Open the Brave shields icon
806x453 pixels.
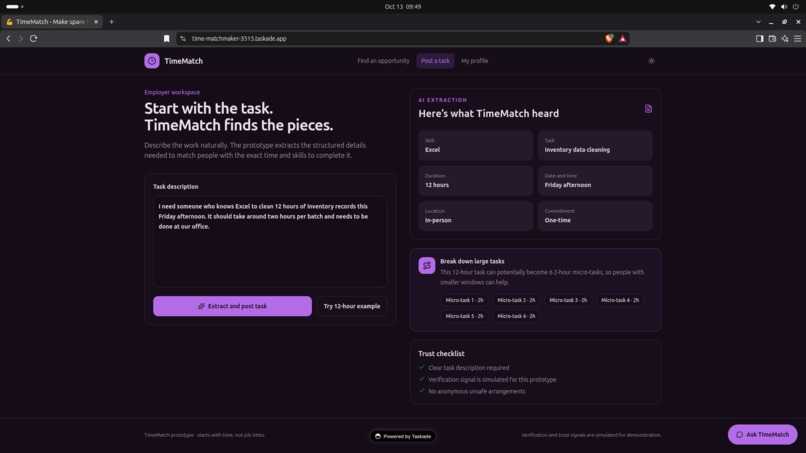609,39
